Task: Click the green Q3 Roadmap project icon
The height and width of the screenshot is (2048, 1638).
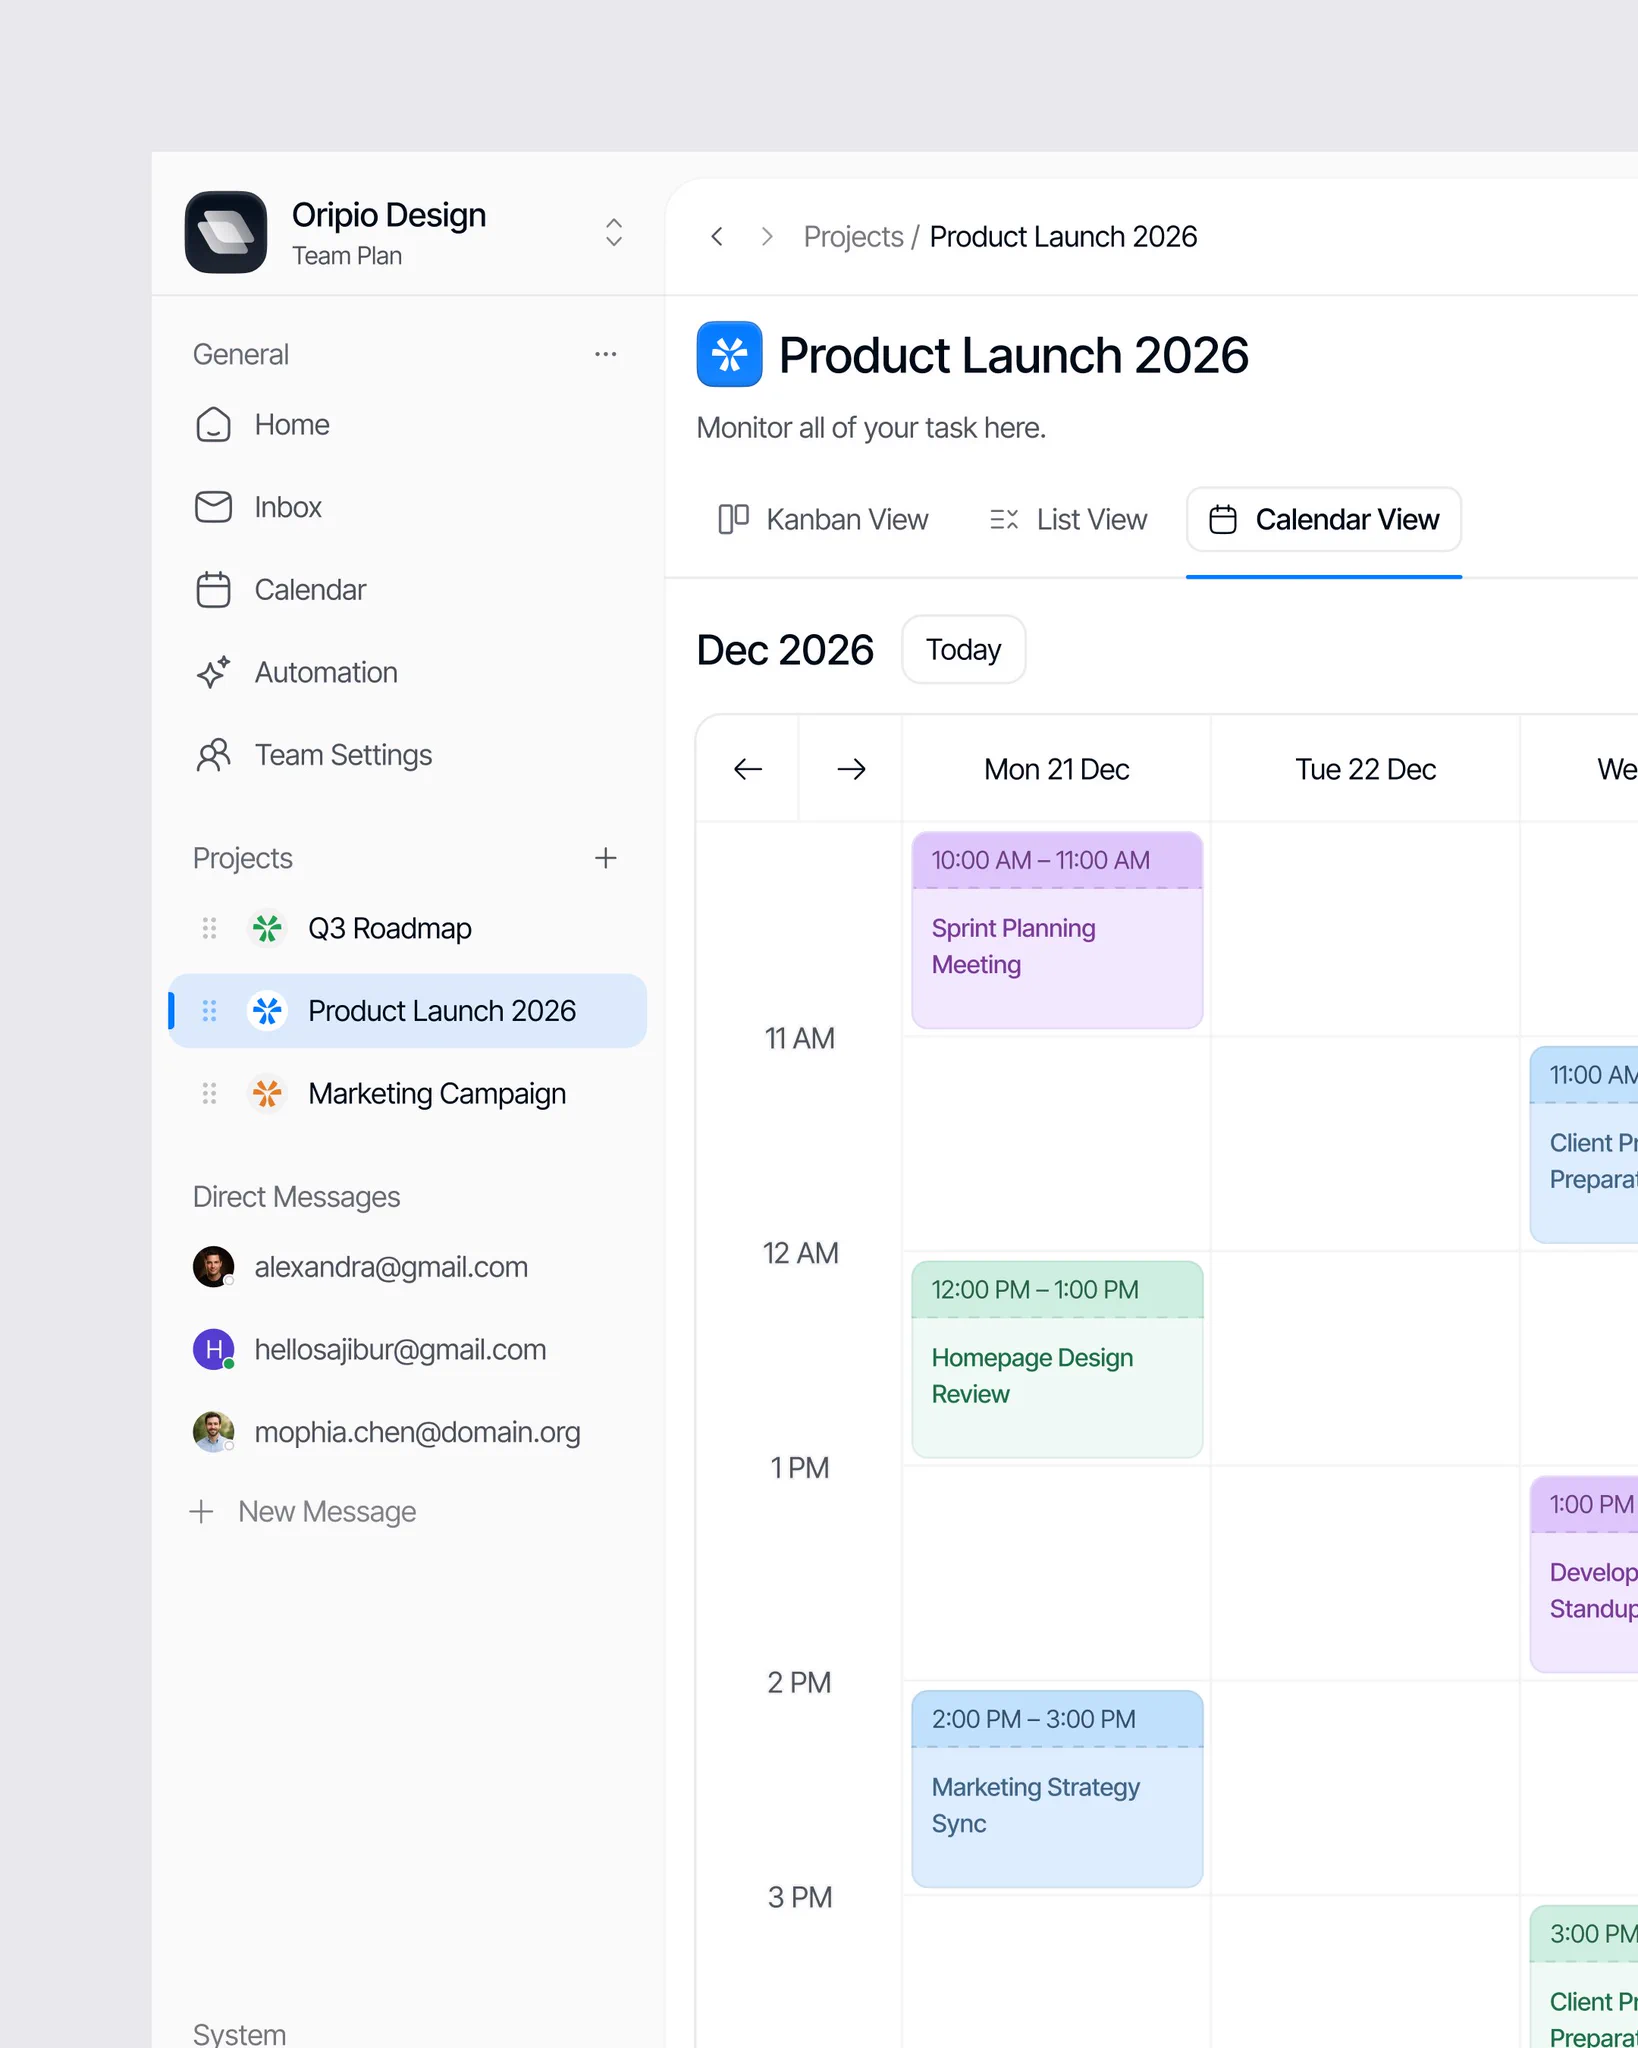Action: (267, 928)
